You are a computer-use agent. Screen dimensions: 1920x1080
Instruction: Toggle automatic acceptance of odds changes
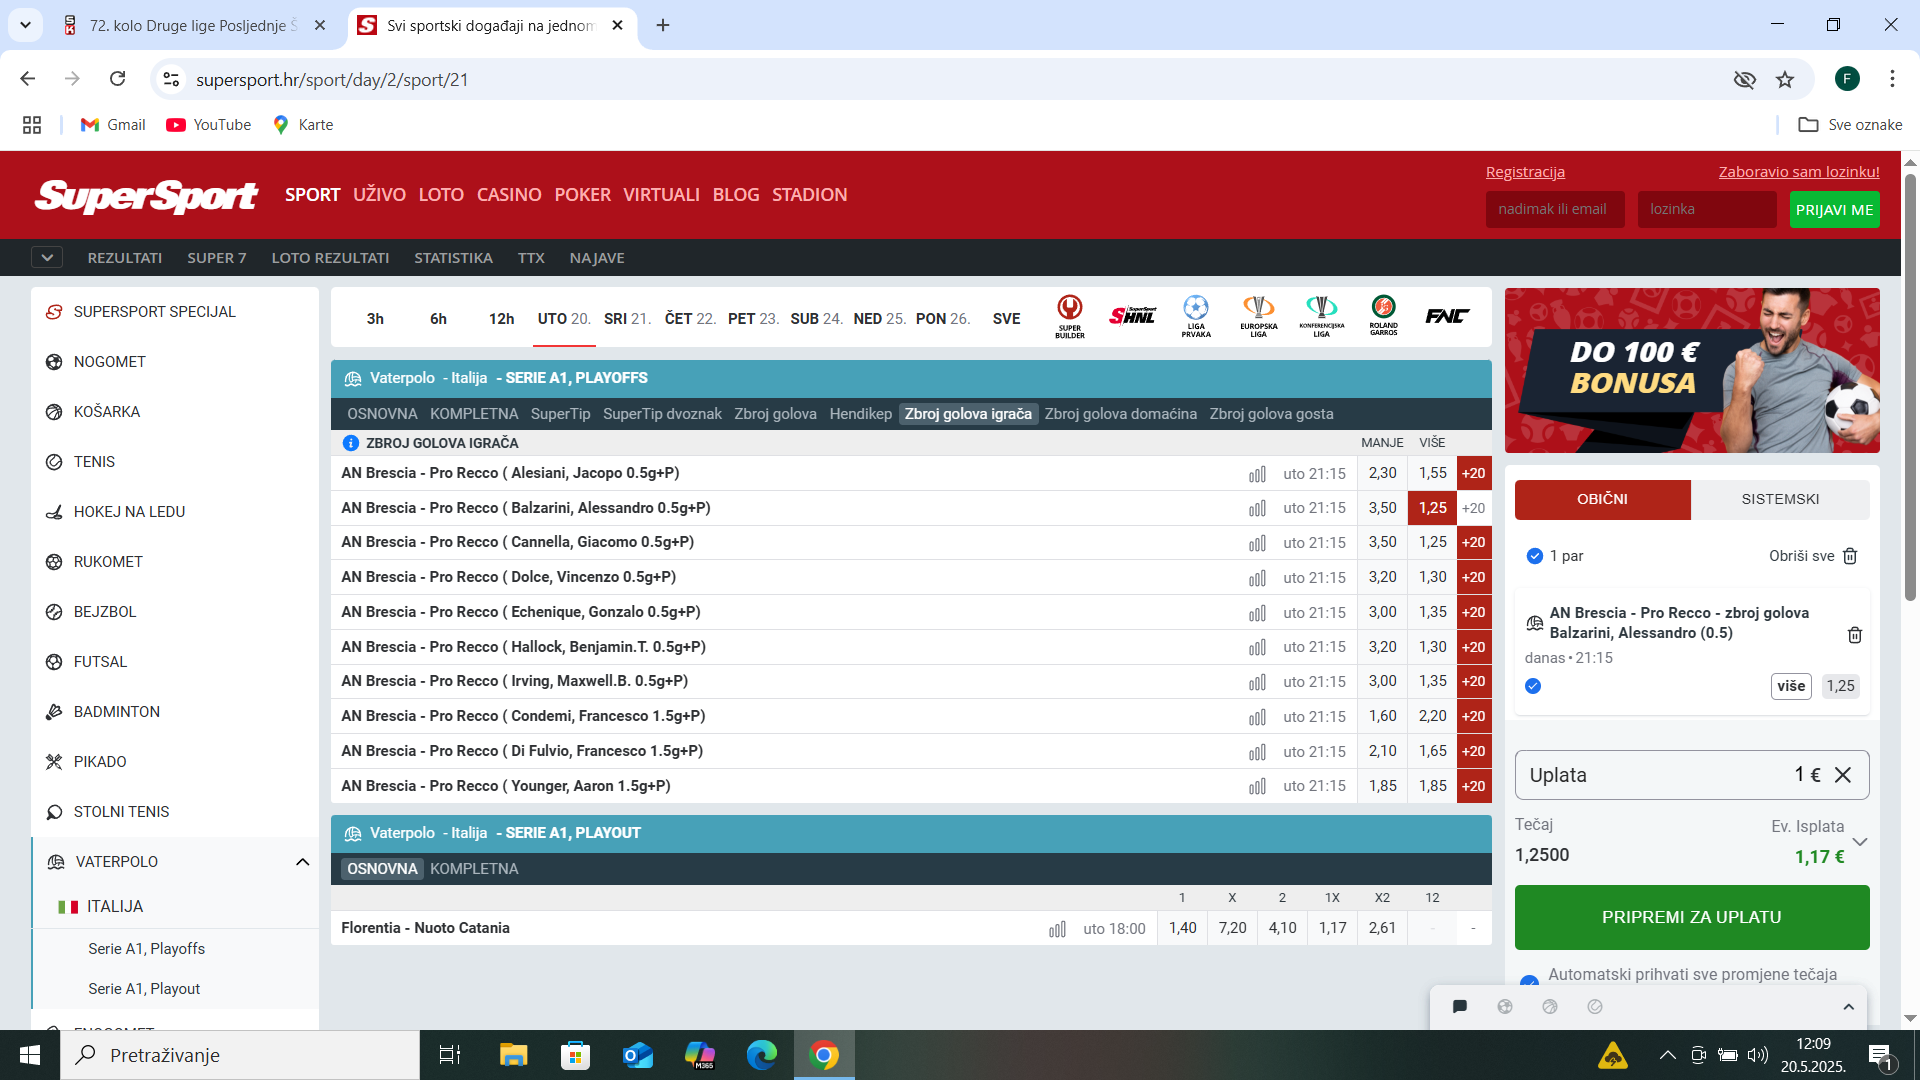point(1529,980)
